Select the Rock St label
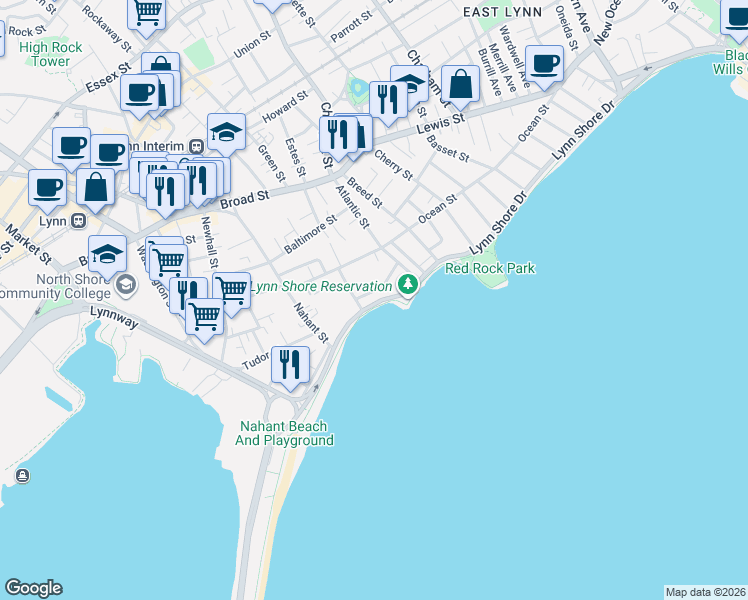Viewport: 748px width, 600px height. tap(28, 31)
